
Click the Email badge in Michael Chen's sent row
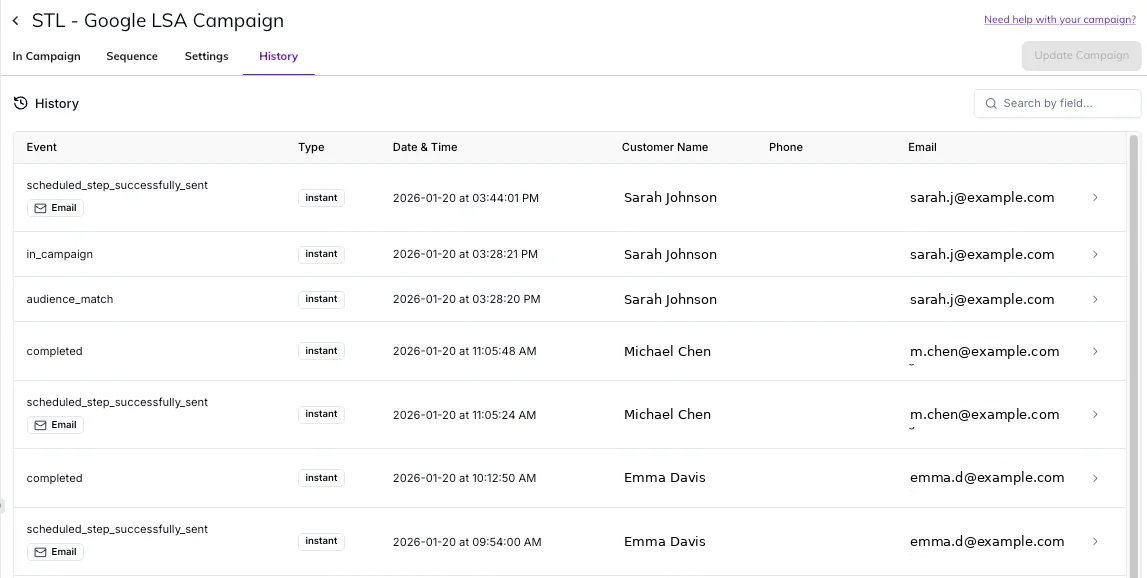pyautogui.click(x=55, y=425)
